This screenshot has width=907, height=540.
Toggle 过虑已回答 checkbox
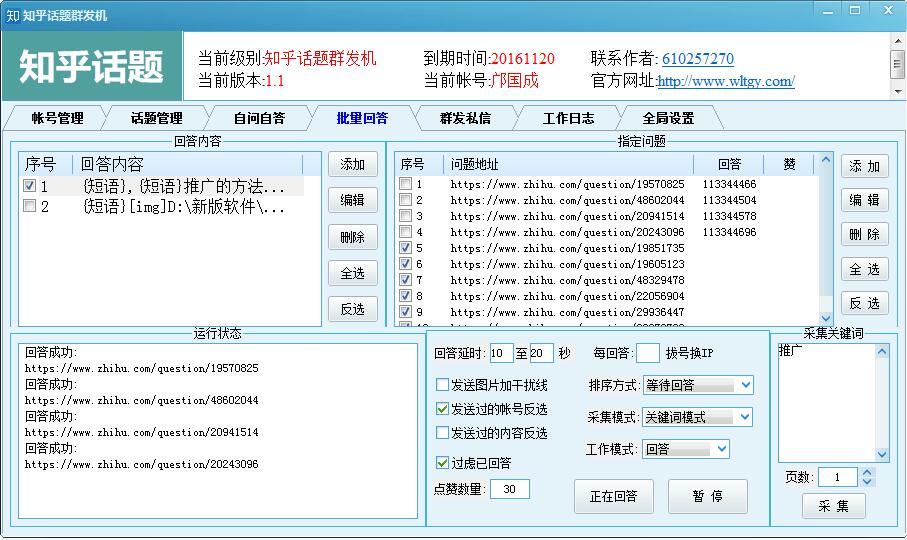click(x=443, y=463)
